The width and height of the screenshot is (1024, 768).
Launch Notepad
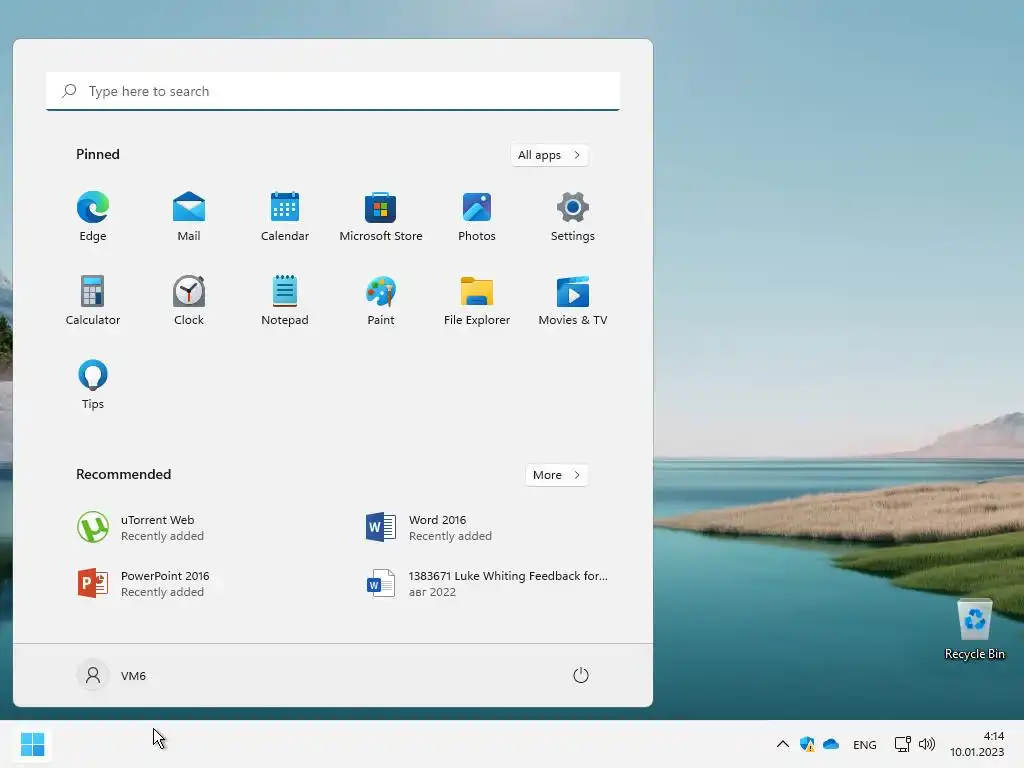285,301
